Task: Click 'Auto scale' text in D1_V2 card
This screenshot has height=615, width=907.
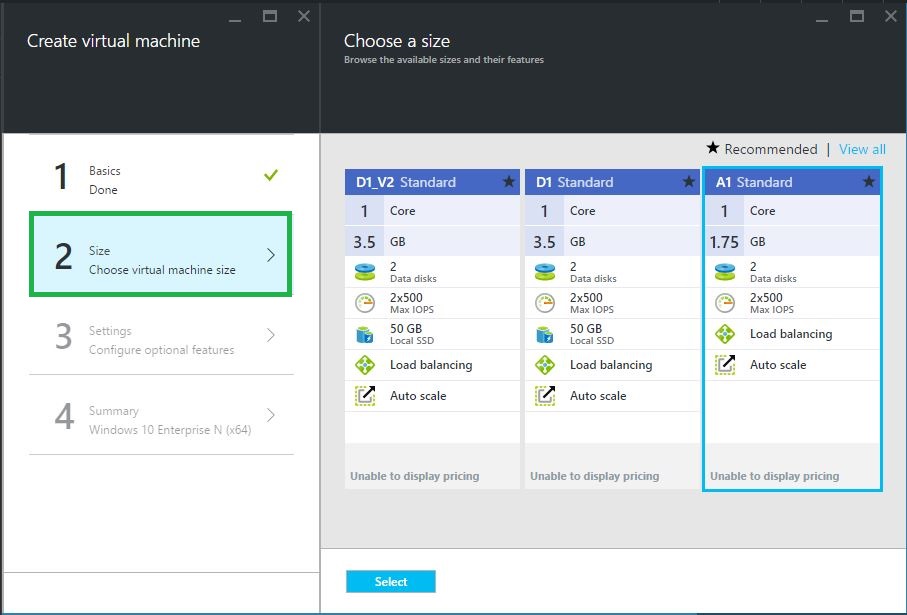Action: coord(418,396)
